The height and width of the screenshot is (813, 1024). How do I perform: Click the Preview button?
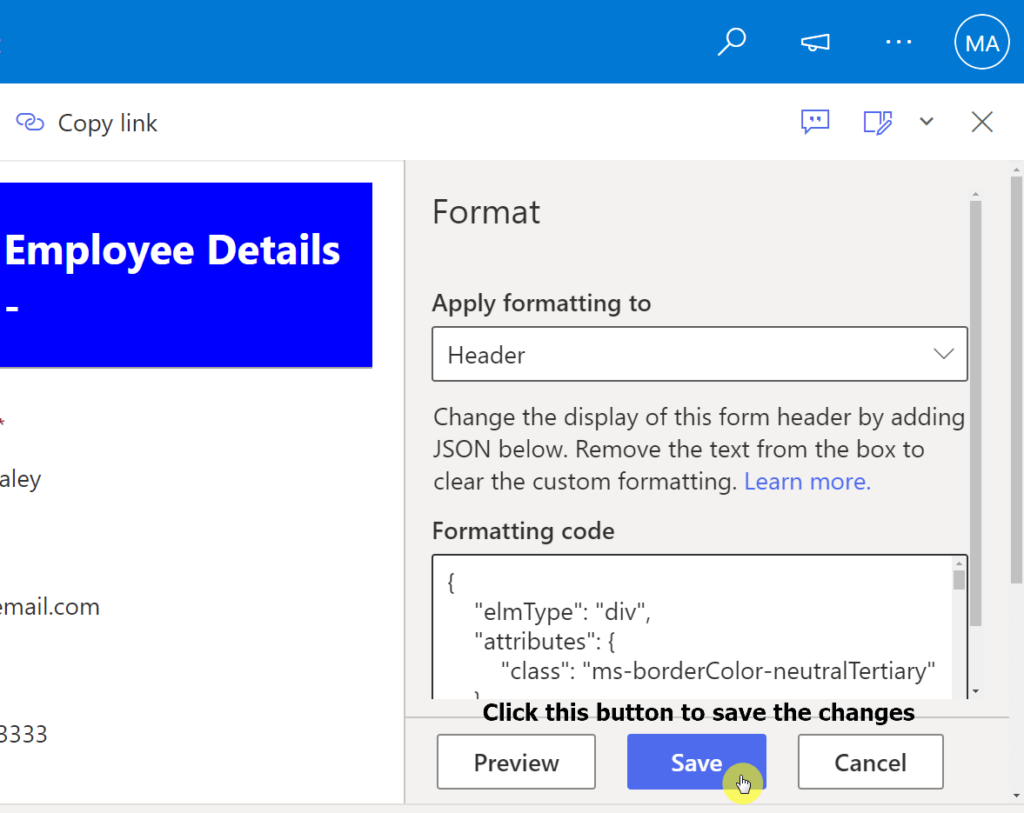click(x=516, y=762)
